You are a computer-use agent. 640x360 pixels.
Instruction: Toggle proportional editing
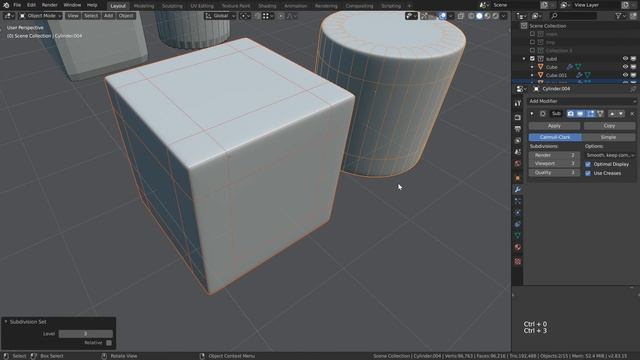point(281,16)
